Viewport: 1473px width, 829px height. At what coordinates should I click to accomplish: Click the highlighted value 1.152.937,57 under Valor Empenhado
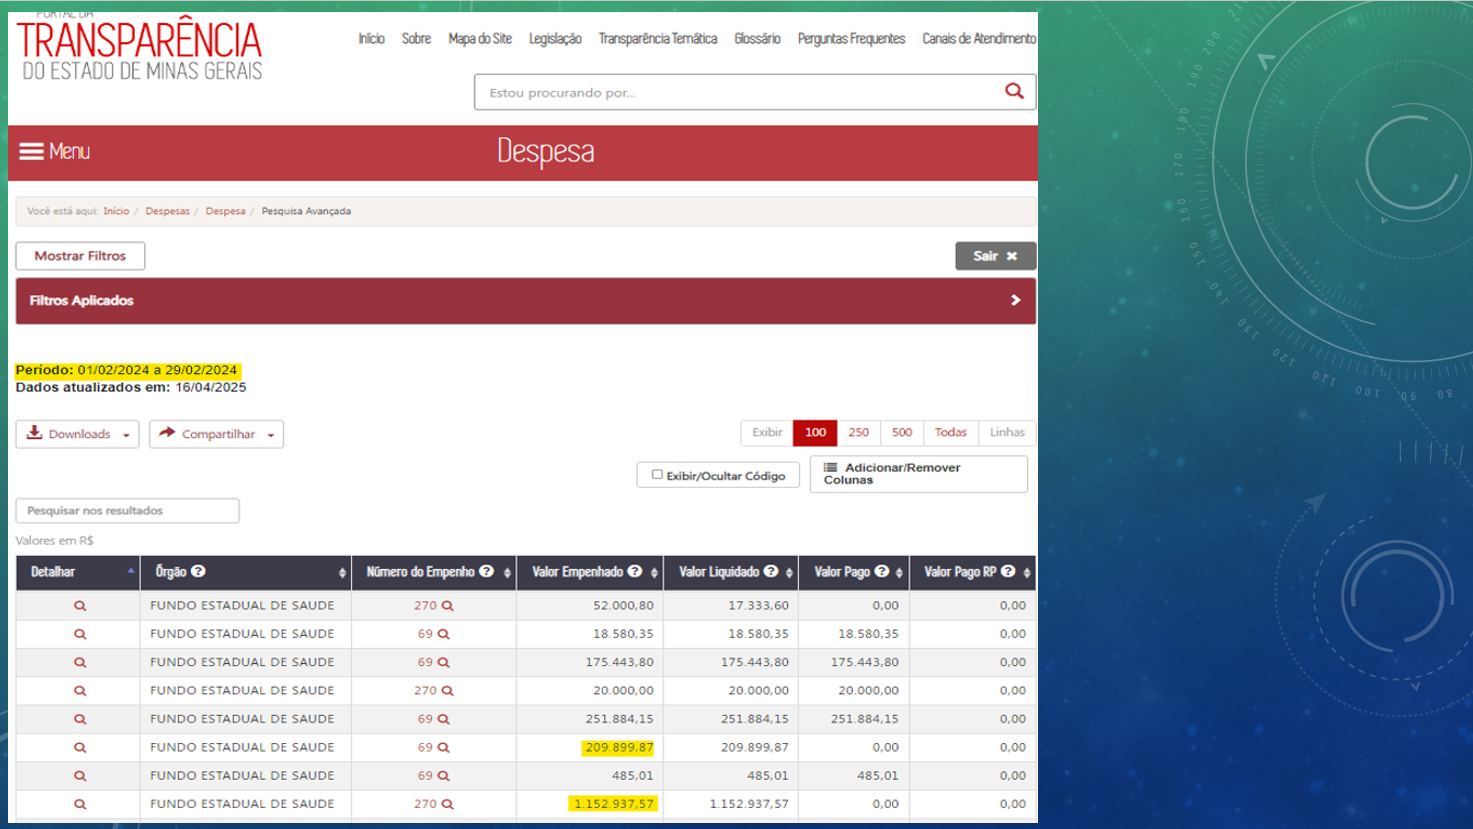coord(613,804)
